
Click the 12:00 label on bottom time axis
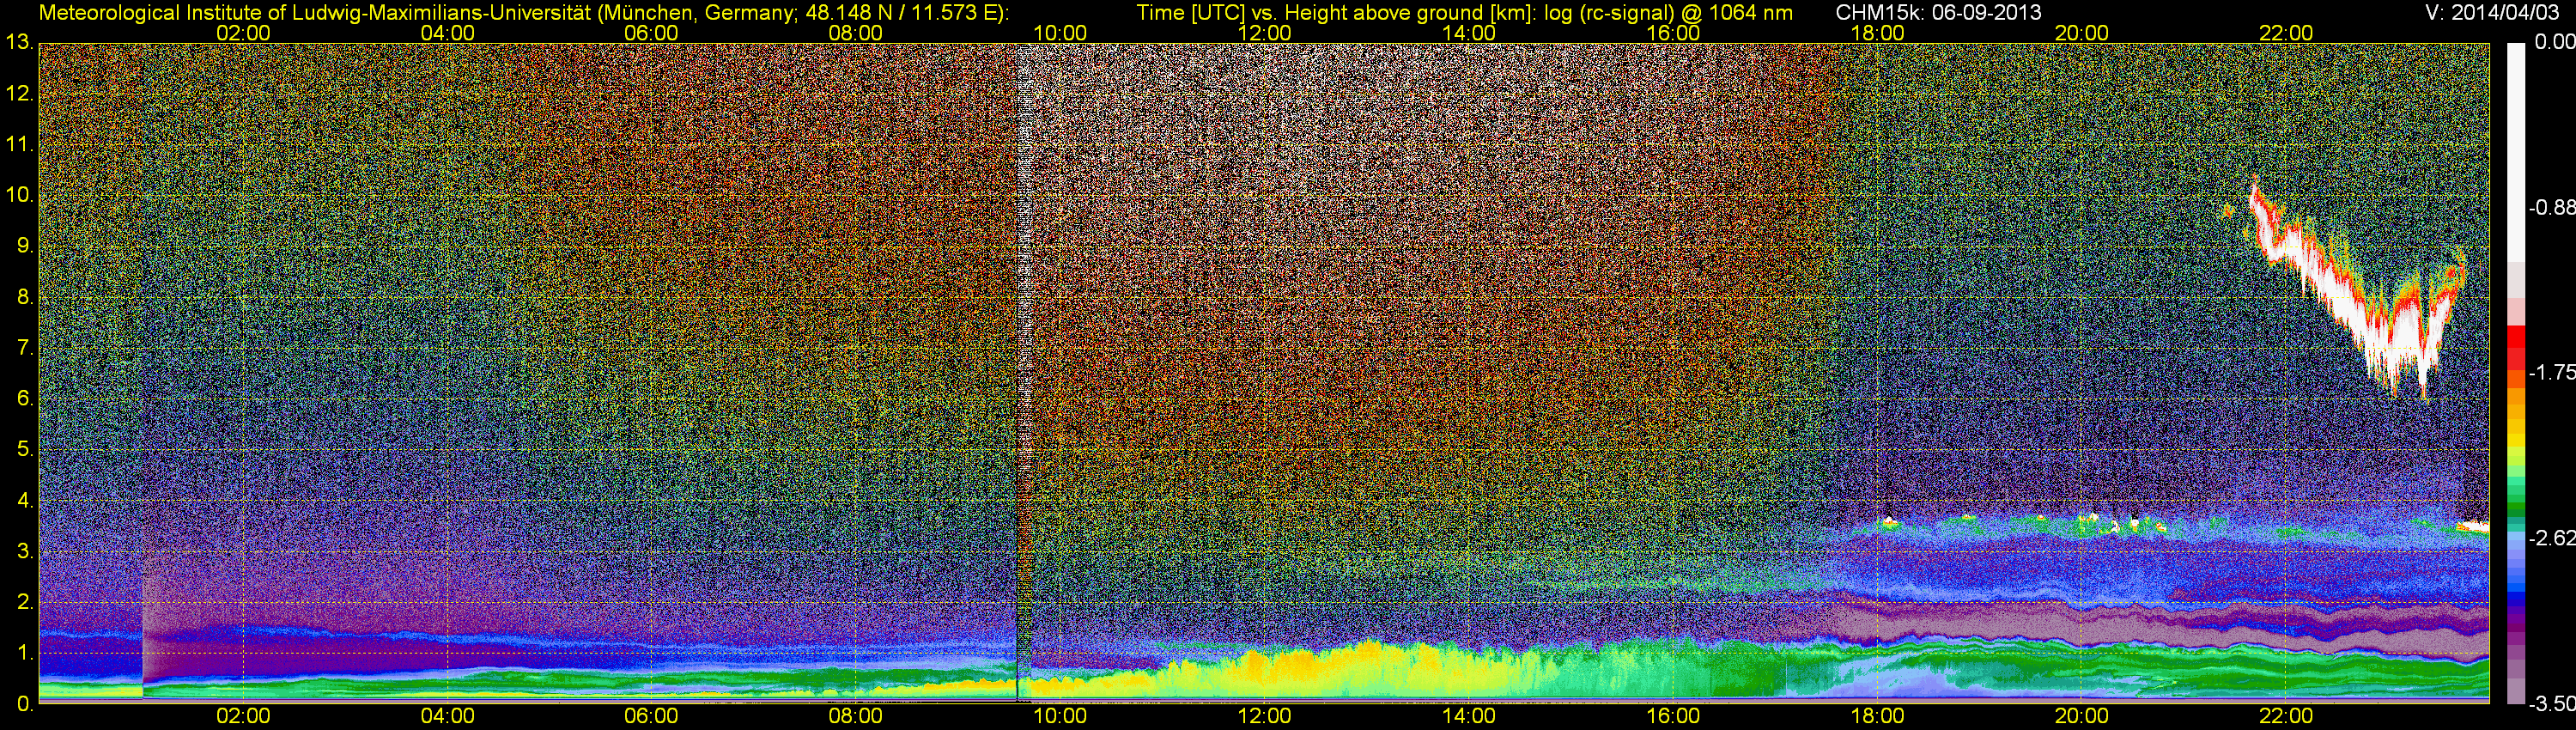1264,716
